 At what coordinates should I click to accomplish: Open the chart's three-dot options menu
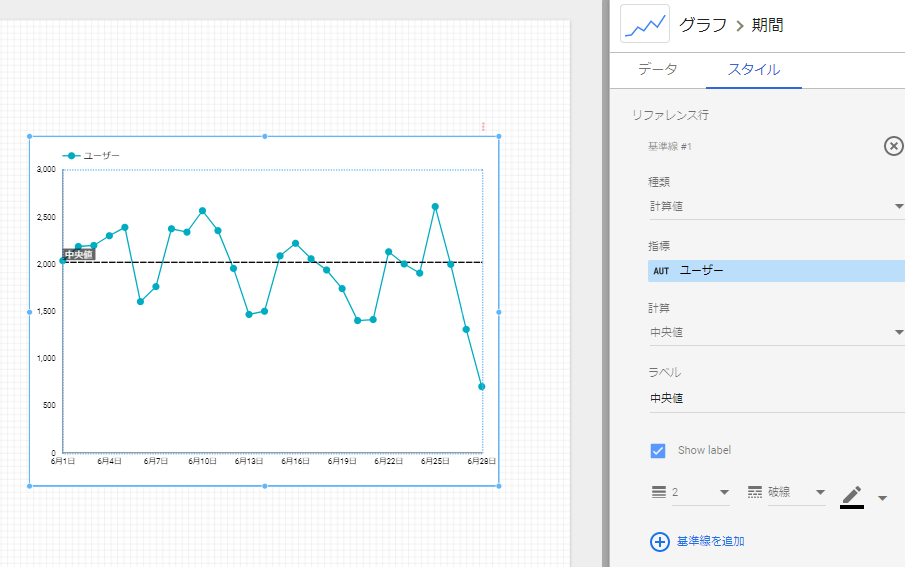pos(483,127)
